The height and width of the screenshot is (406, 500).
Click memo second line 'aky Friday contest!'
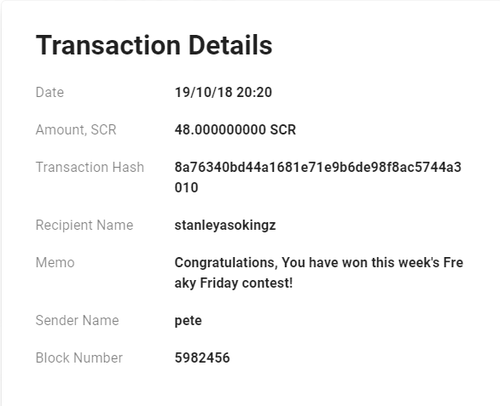tap(234, 283)
